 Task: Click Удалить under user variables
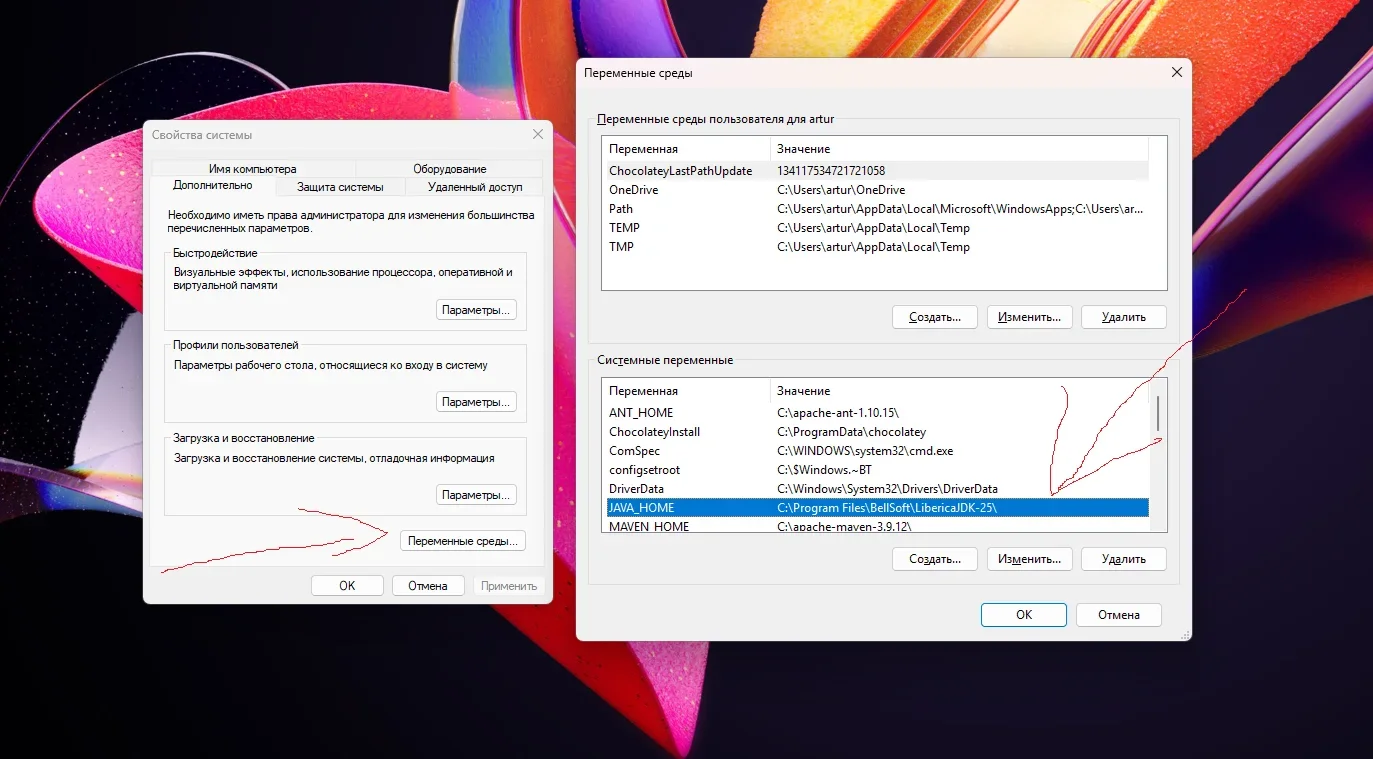1124,317
